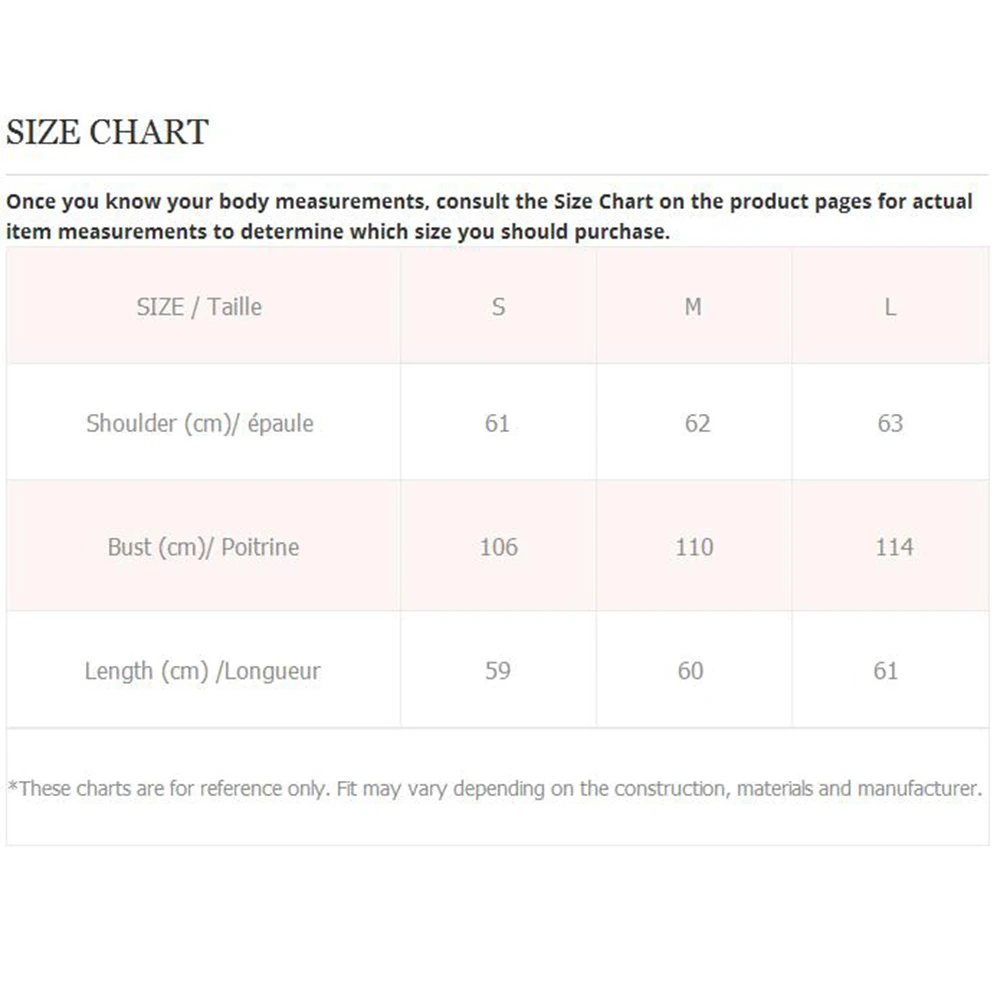This screenshot has height=1000, width=1000.
Task: Click the S size column header
Action: pyautogui.click(x=499, y=307)
